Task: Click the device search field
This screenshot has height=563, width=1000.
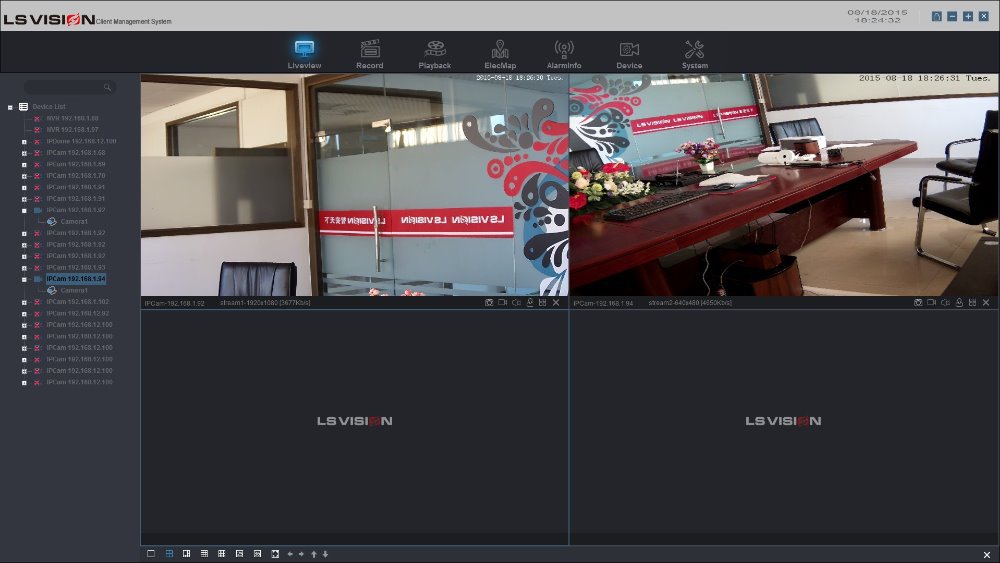Action: pyautogui.click(x=70, y=87)
